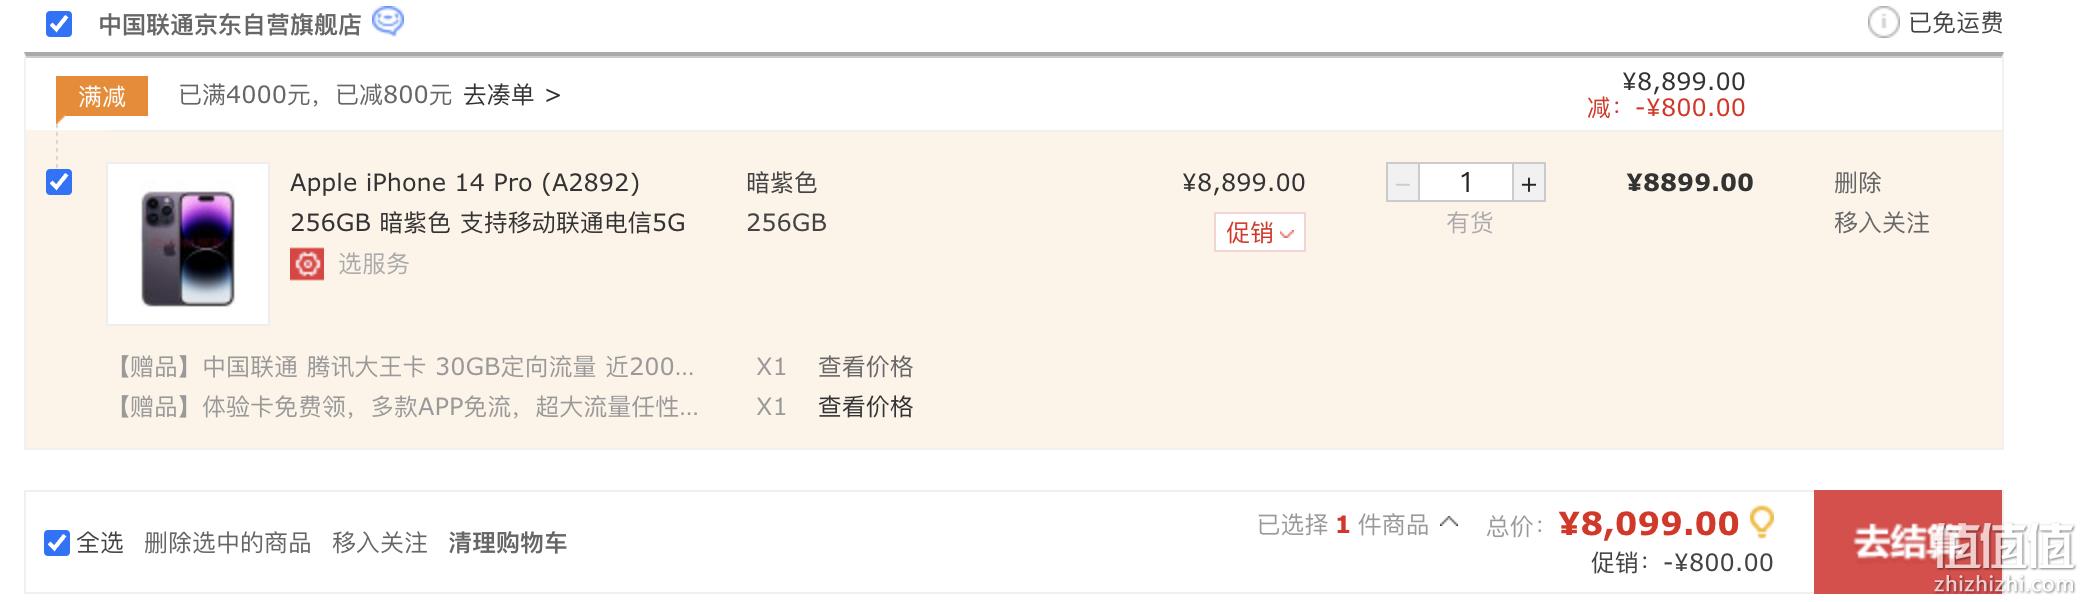Expand the 促销 promotion dropdown
Viewport: 2084px width, 602px height.
tap(1260, 233)
